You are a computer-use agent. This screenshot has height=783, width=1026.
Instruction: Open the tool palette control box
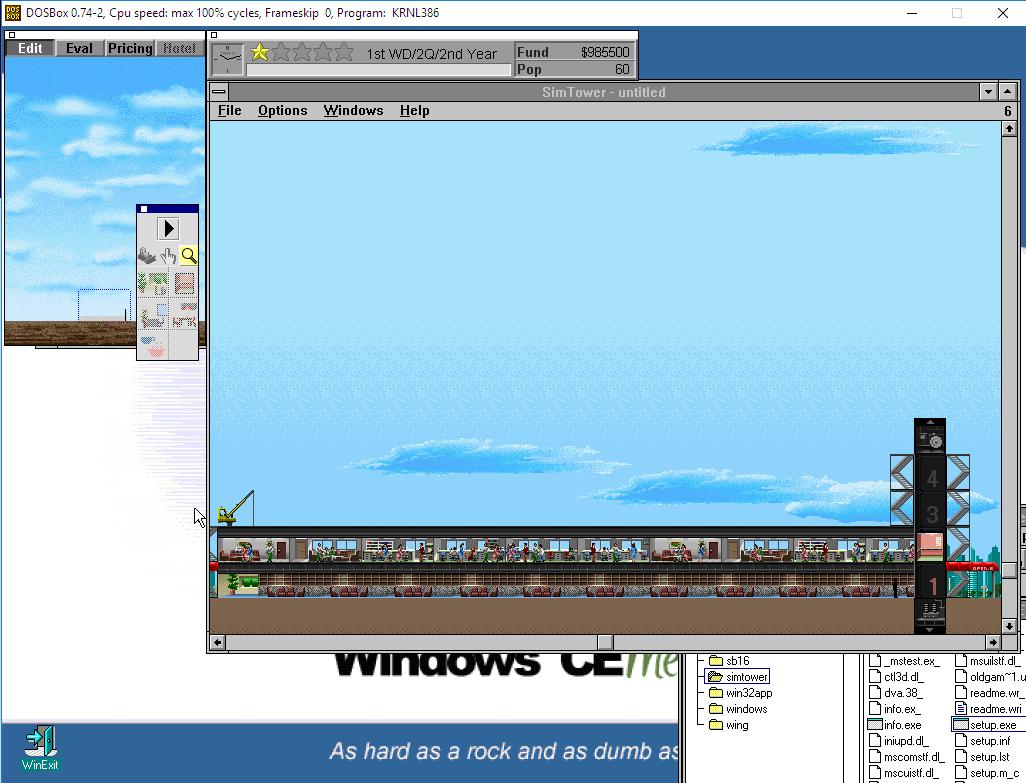[144, 209]
